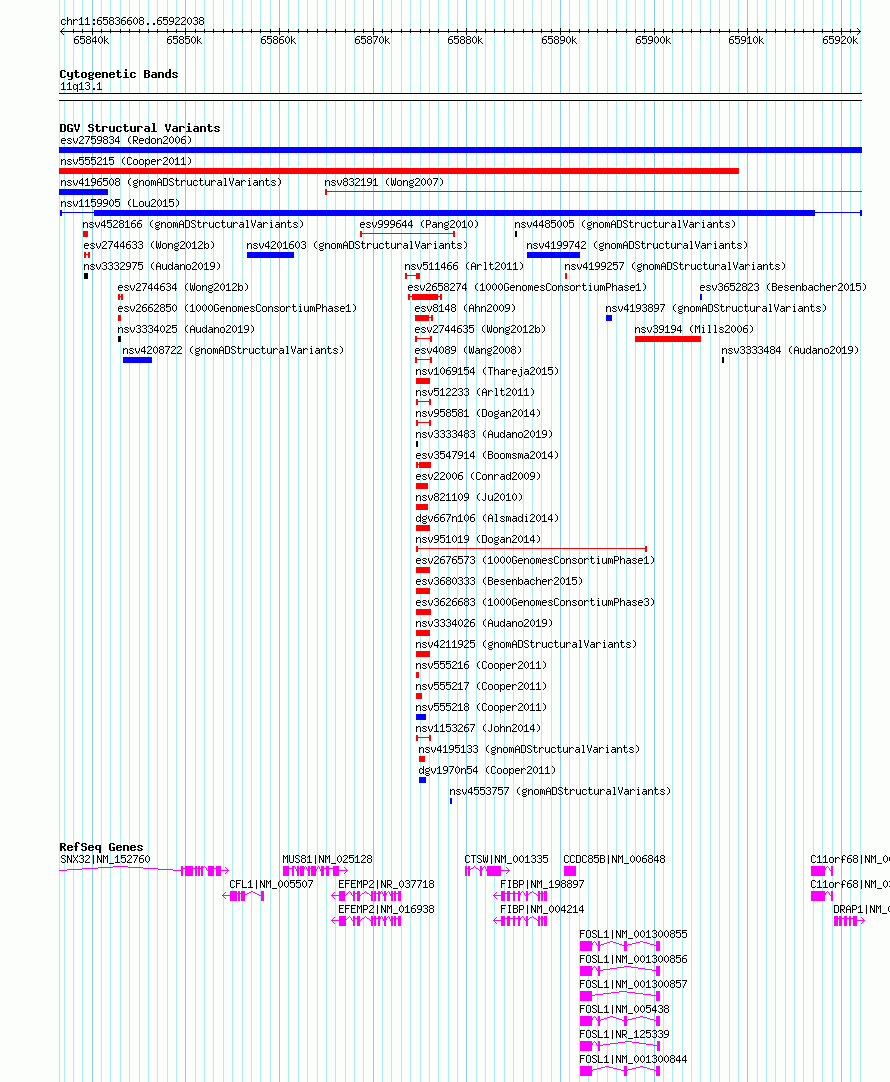The width and height of the screenshot is (890, 1082).
Task: Open esv2658274 1000GenomesConsortiumPhase1 label
Action: tap(527, 287)
